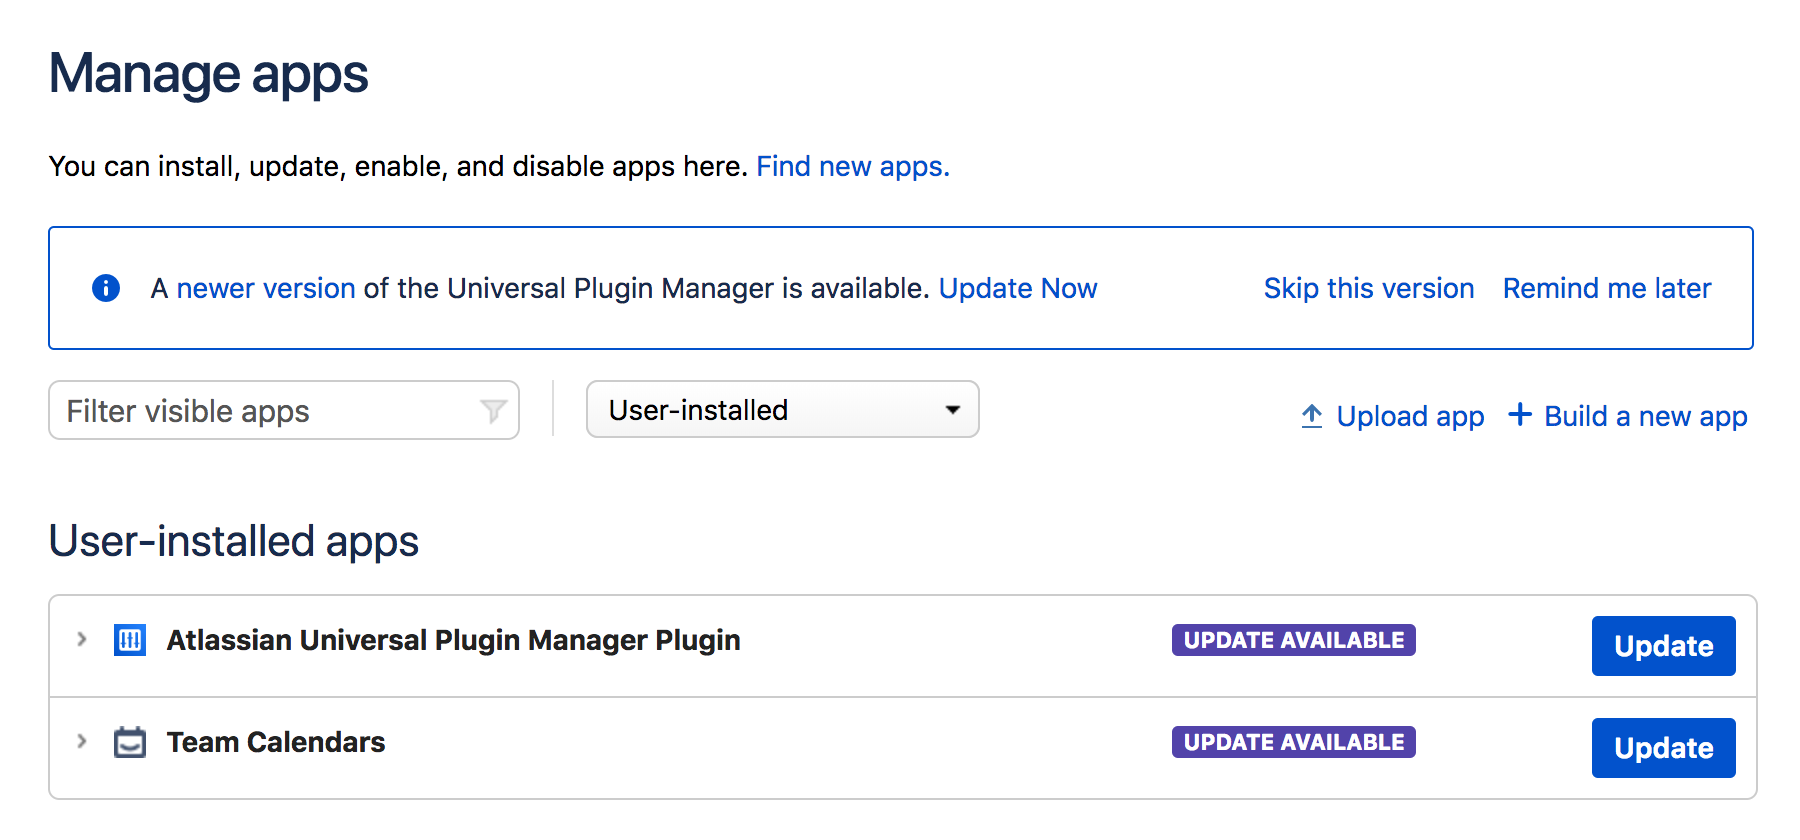The image size is (1800, 840).
Task: Click Update Now in the banner
Action: pyautogui.click(x=1018, y=288)
